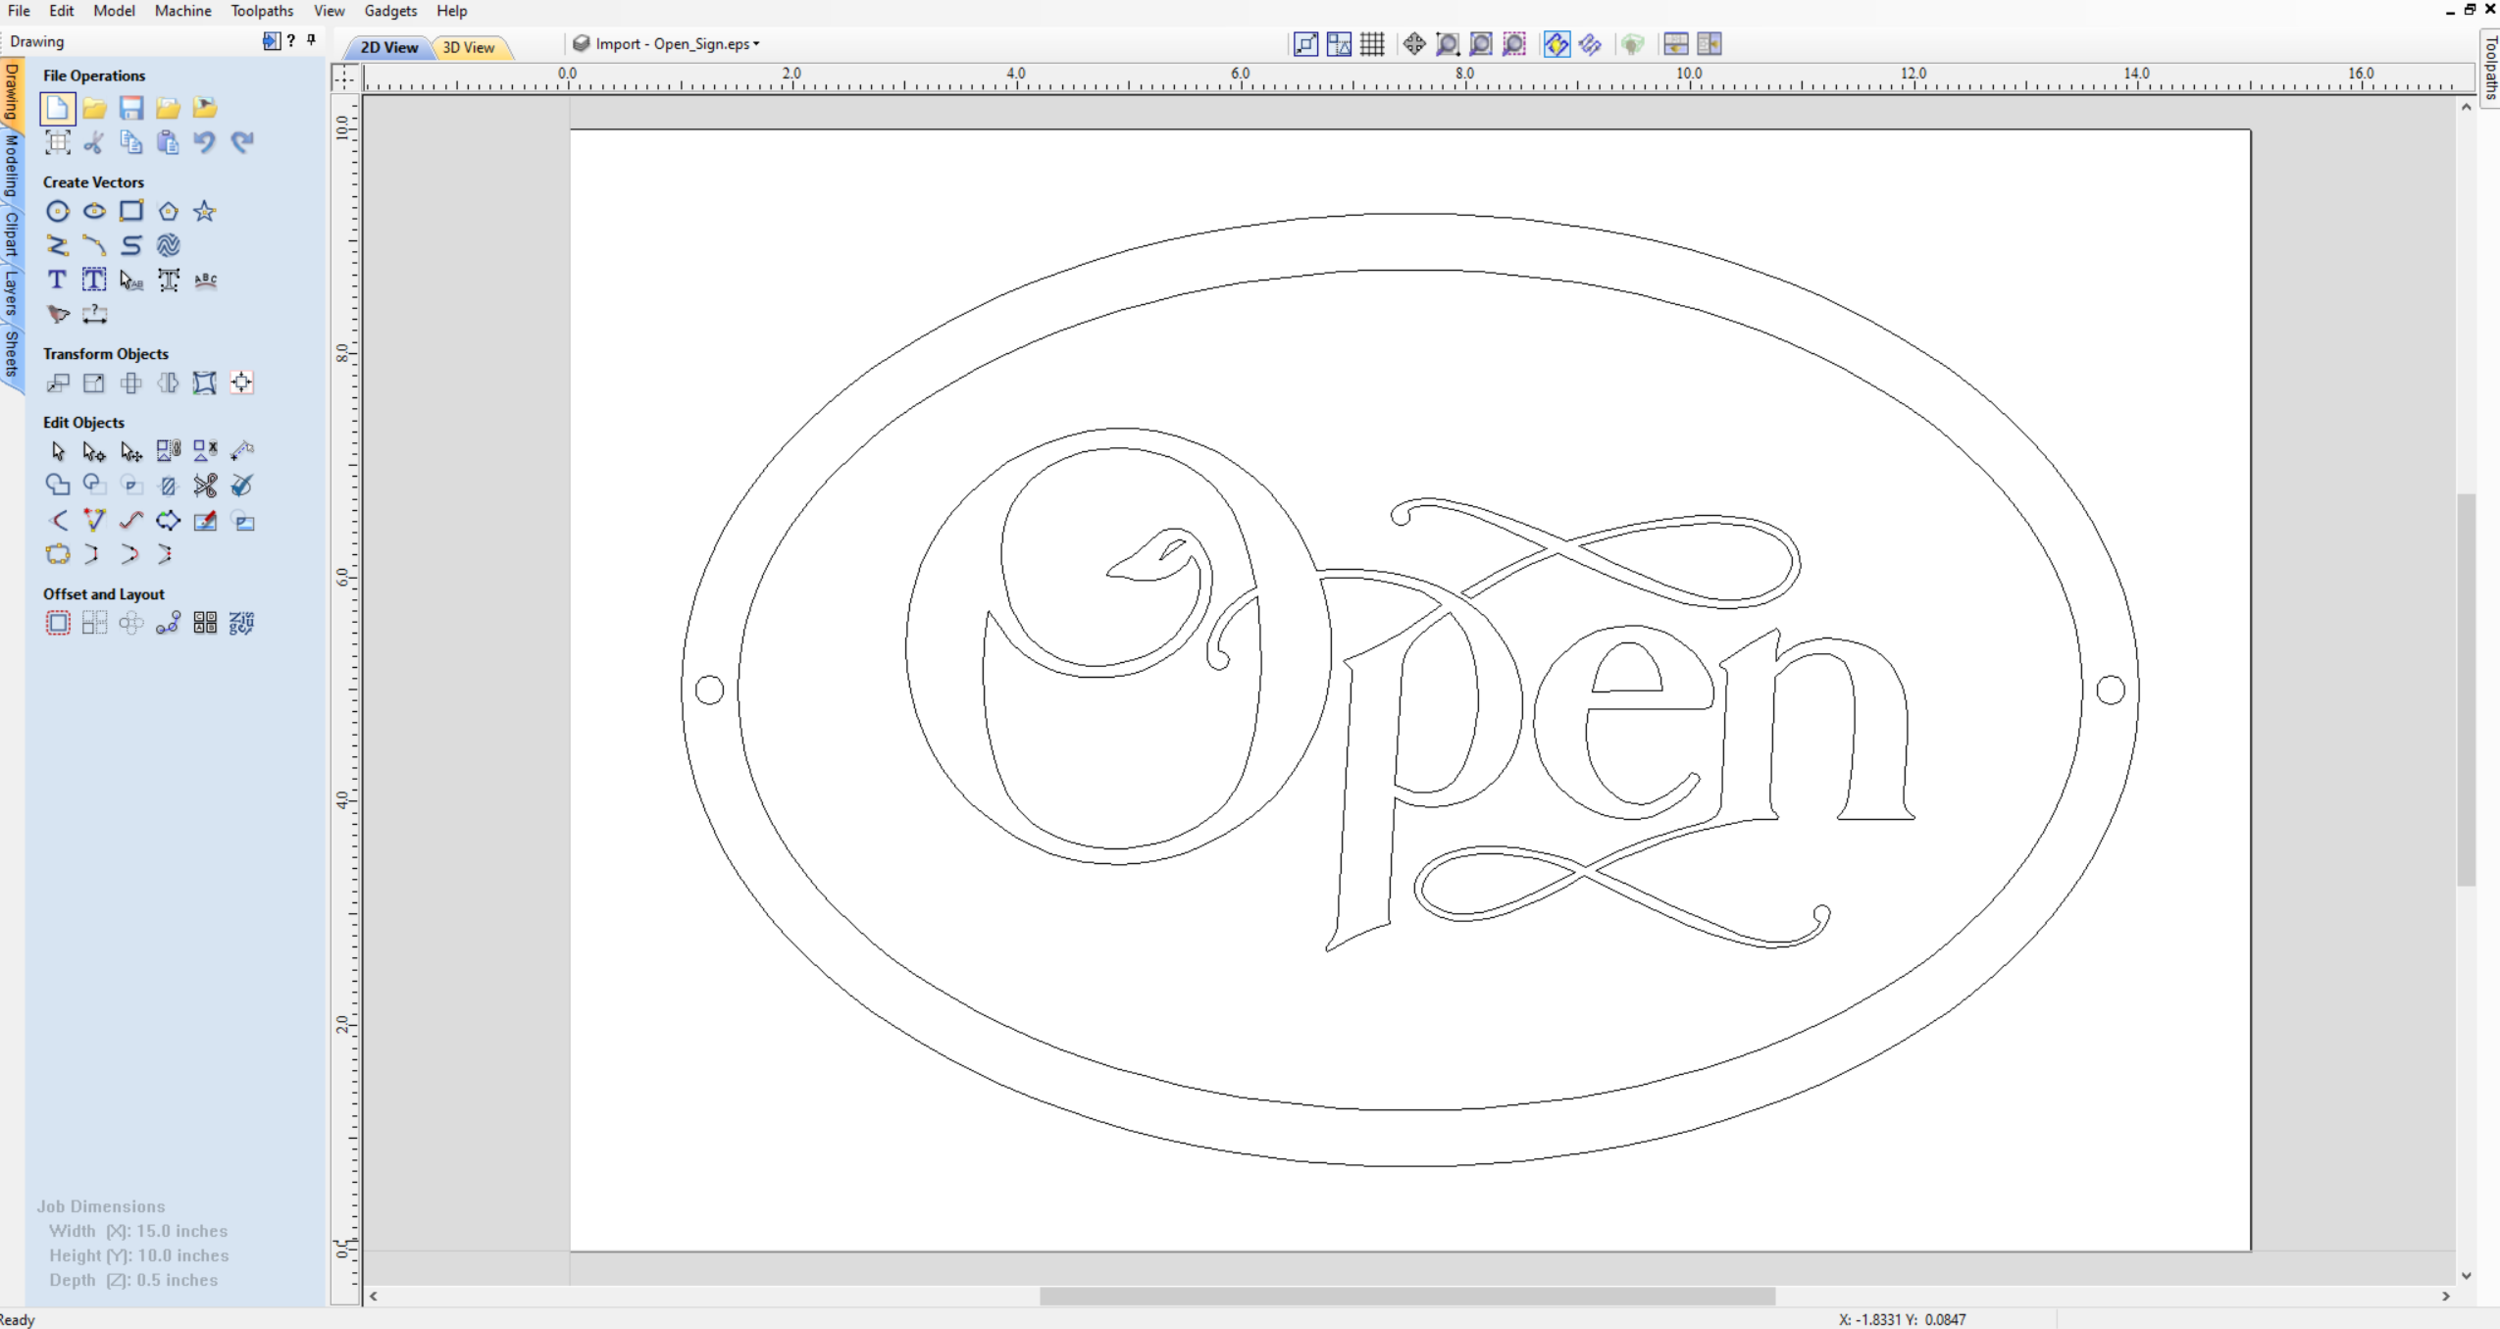Select the Draw Circle tool
Screen dimensions: 2500x1329
(59, 211)
